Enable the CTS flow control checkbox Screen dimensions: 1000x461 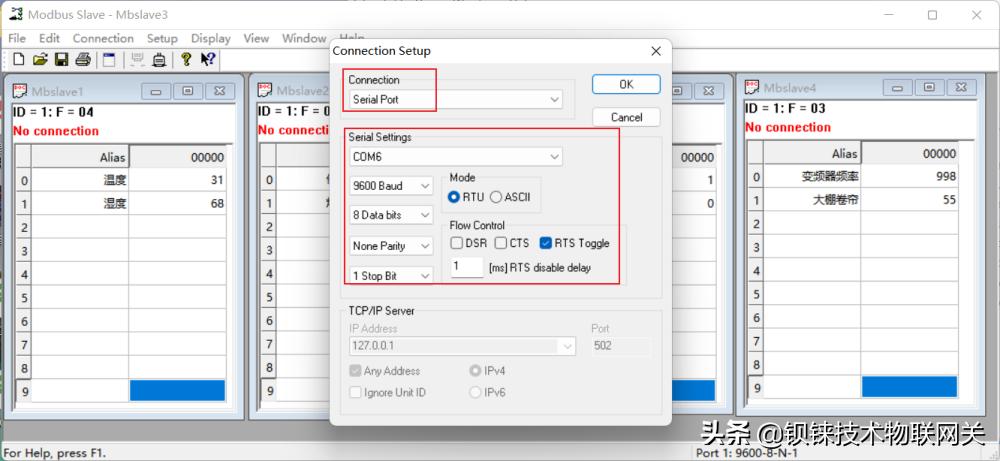[x=501, y=243]
